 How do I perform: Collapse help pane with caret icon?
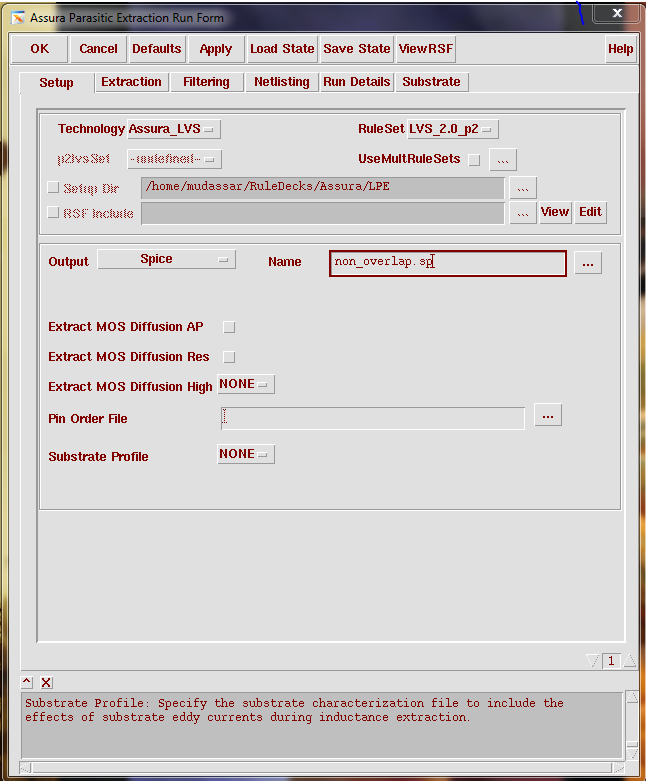click(27, 682)
